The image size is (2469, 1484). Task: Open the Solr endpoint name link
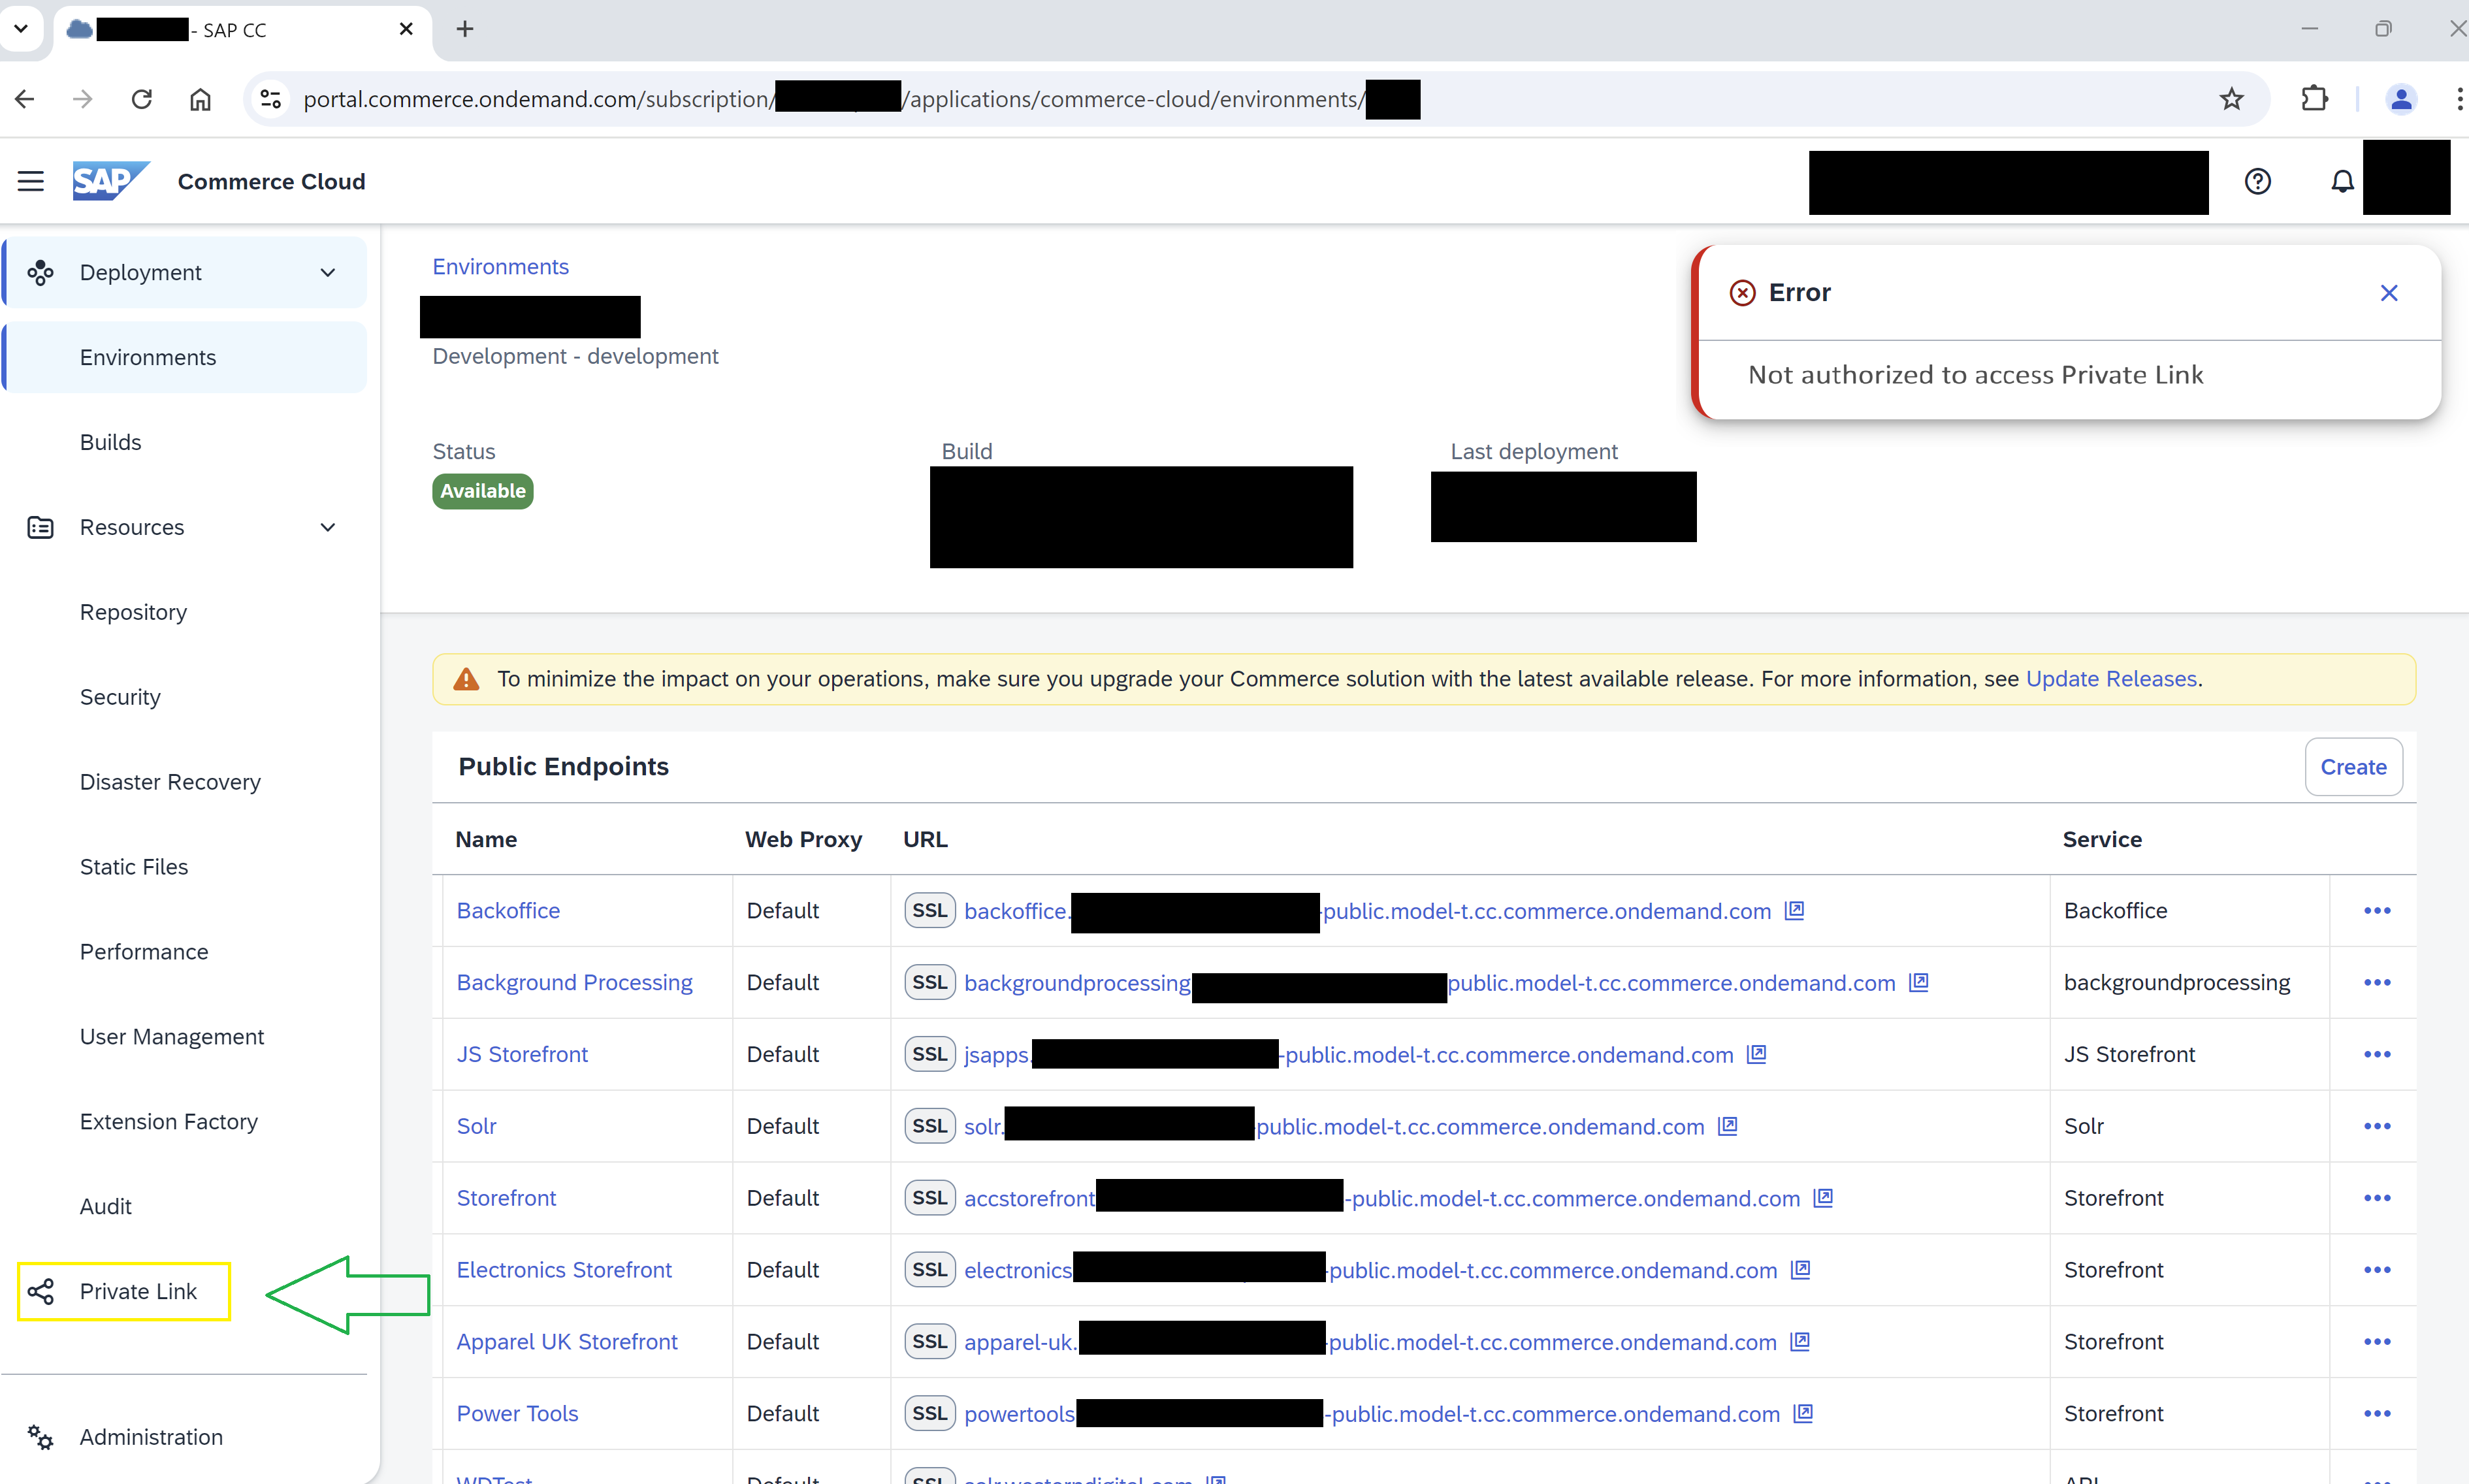click(x=476, y=1126)
